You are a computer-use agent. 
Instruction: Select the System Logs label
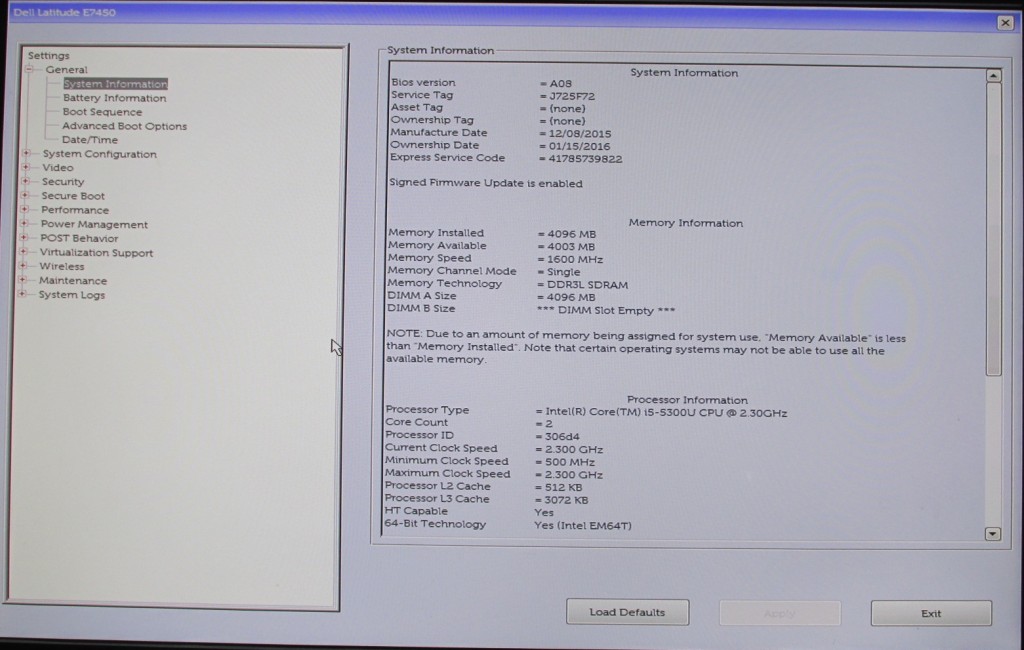[x=71, y=295]
